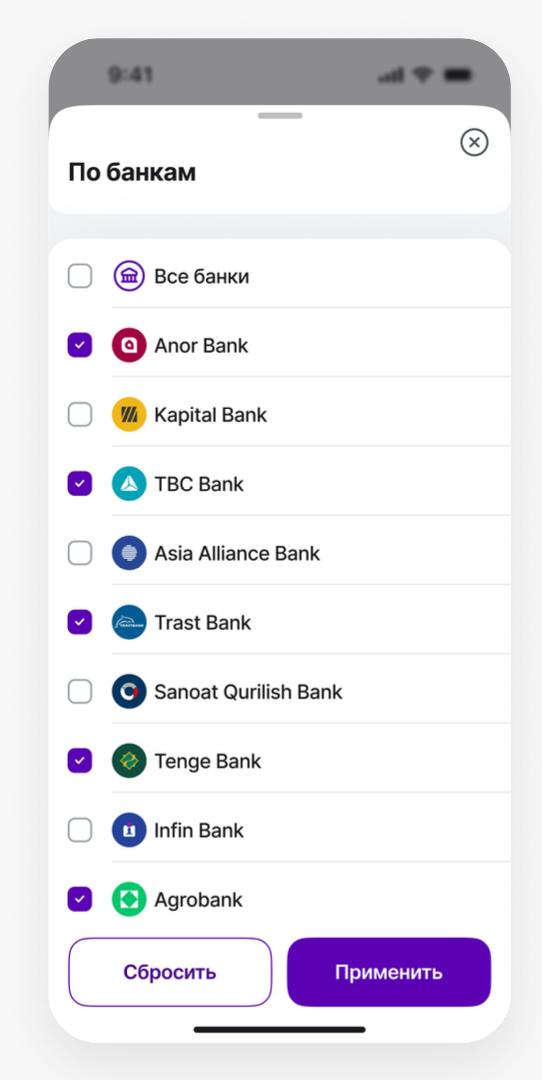
Task: Click the Agrobank green logo icon
Action: pos(129,899)
